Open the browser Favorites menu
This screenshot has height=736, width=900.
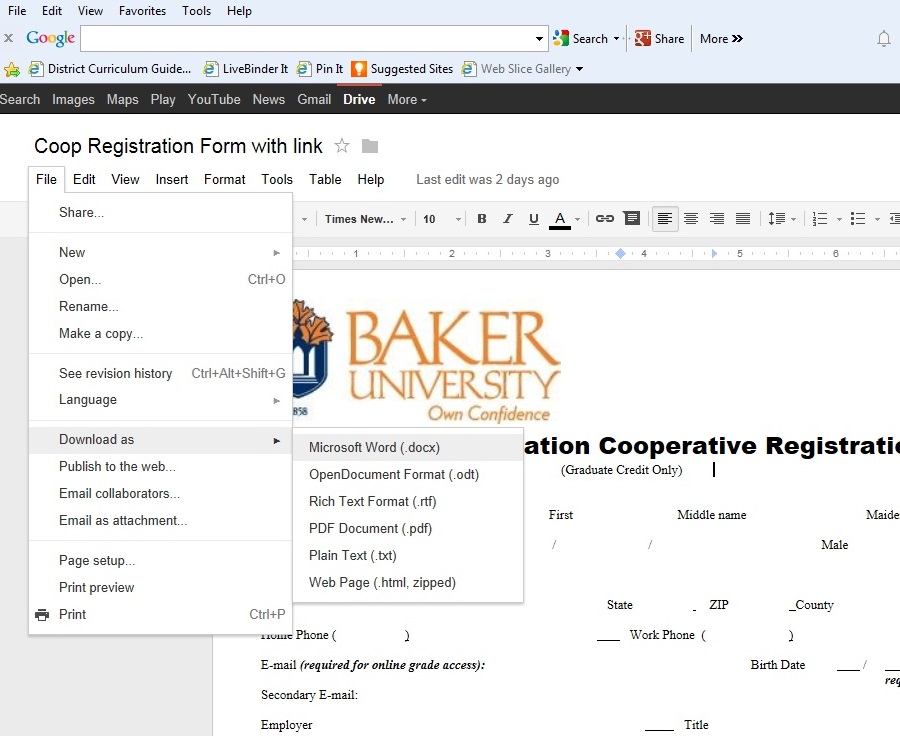tap(142, 11)
